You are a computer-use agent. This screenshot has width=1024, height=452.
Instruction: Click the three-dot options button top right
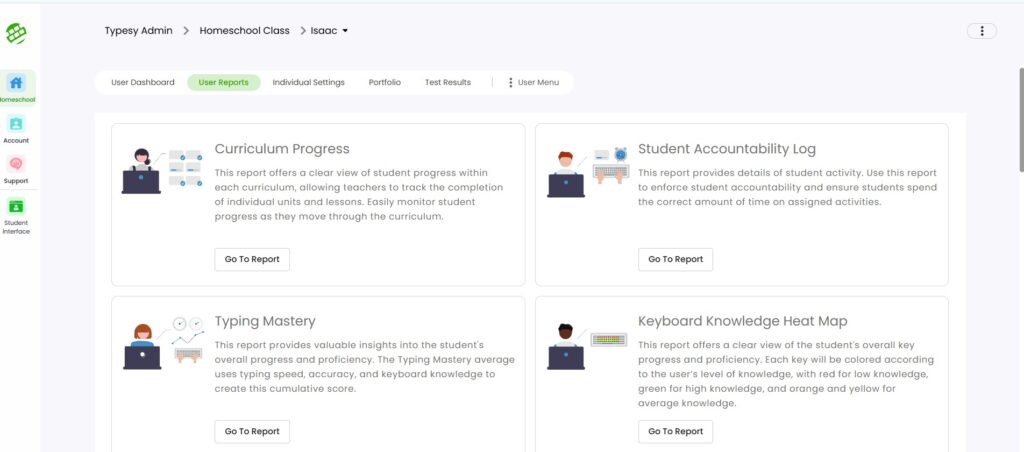(x=982, y=31)
